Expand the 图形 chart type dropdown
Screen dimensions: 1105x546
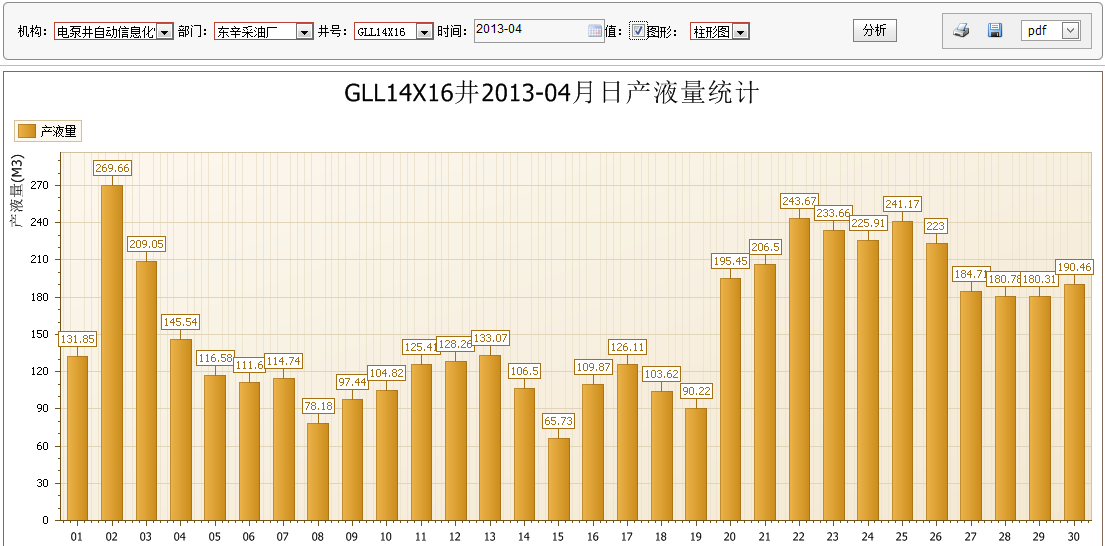(740, 32)
